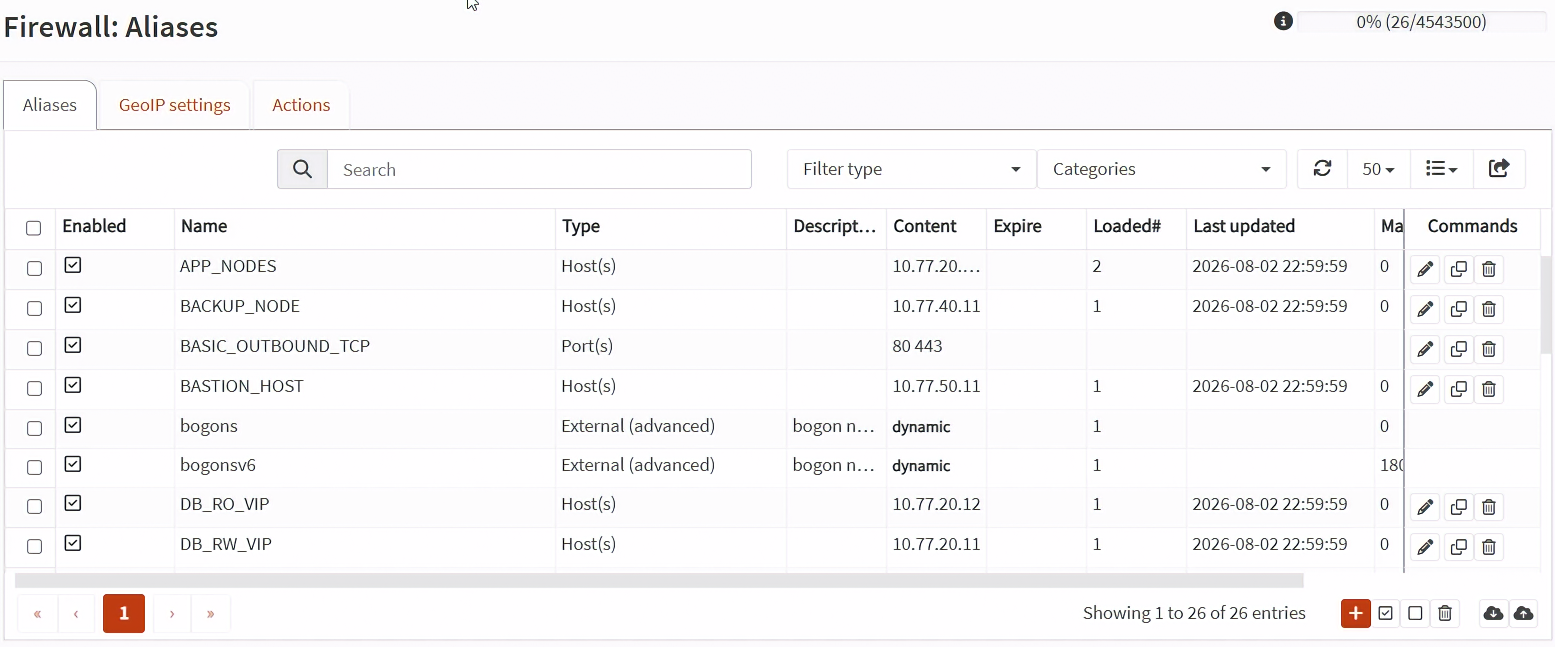
Task: Toggle enabled state of APP_NODES
Action: point(72,265)
